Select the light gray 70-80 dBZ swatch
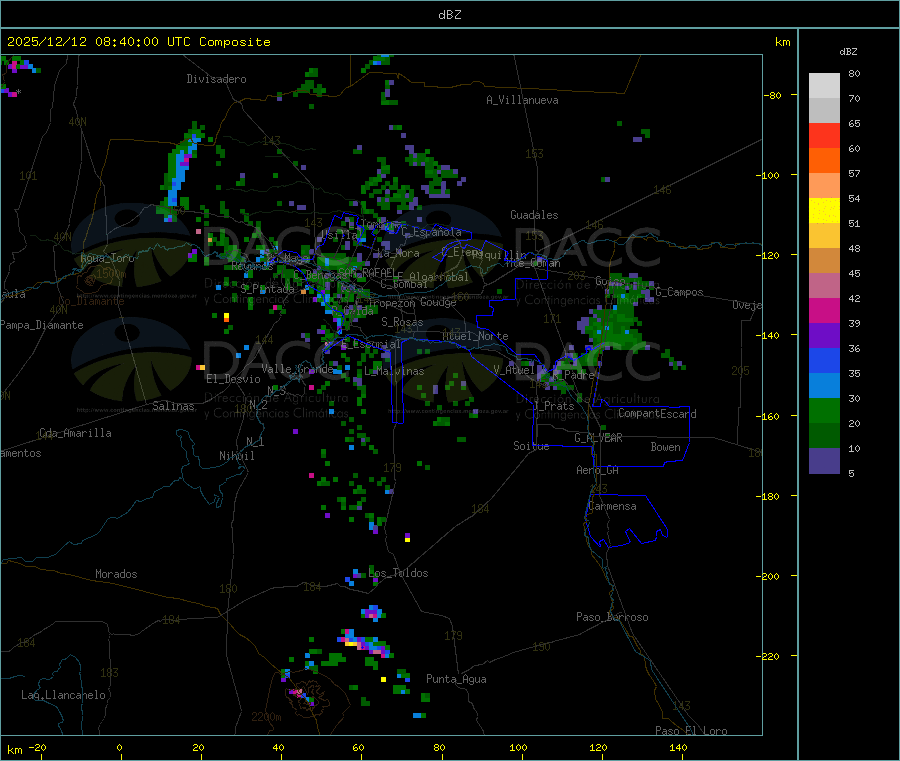 point(824,86)
